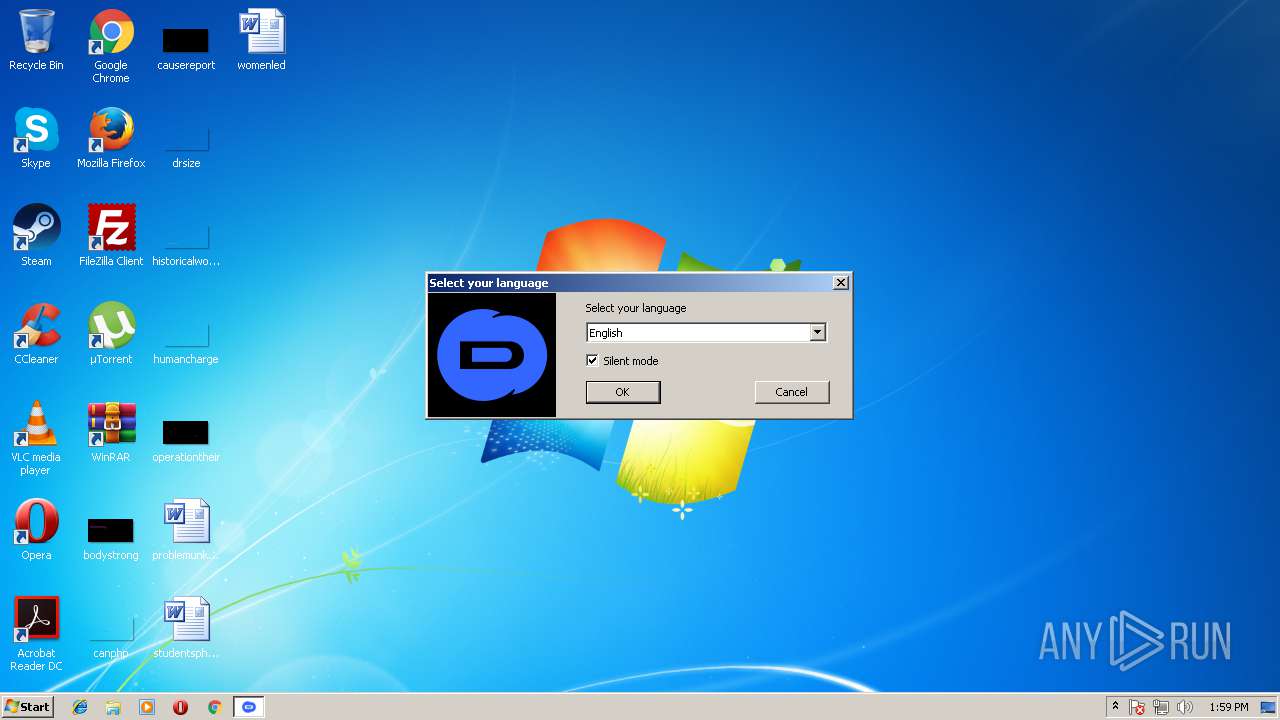This screenshot has width=1280, height=720.
Task: Open Internet Explorer from the taskbar
Action: pos(80,707)
